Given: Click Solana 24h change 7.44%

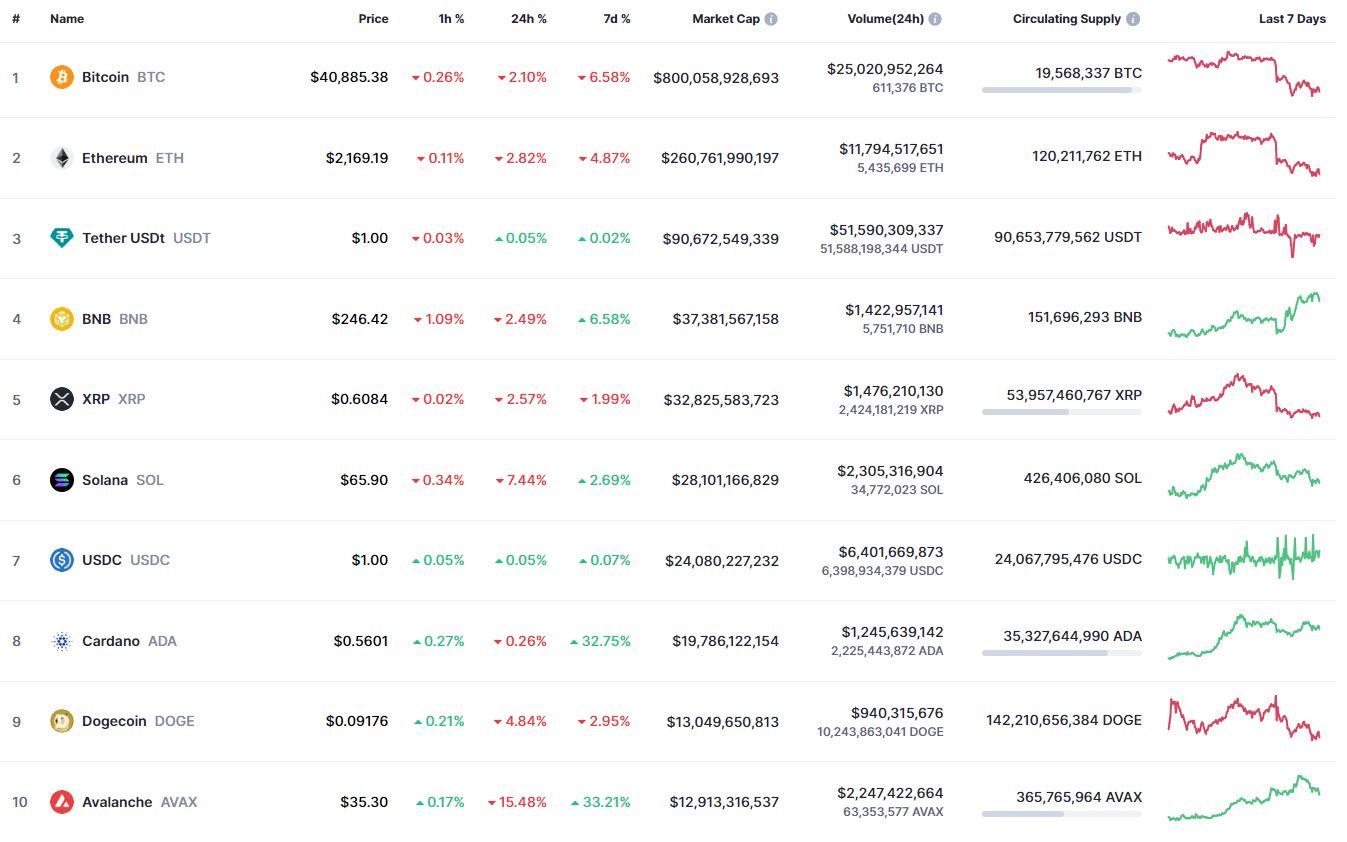Looking at the screenshot, I should 521,480.
